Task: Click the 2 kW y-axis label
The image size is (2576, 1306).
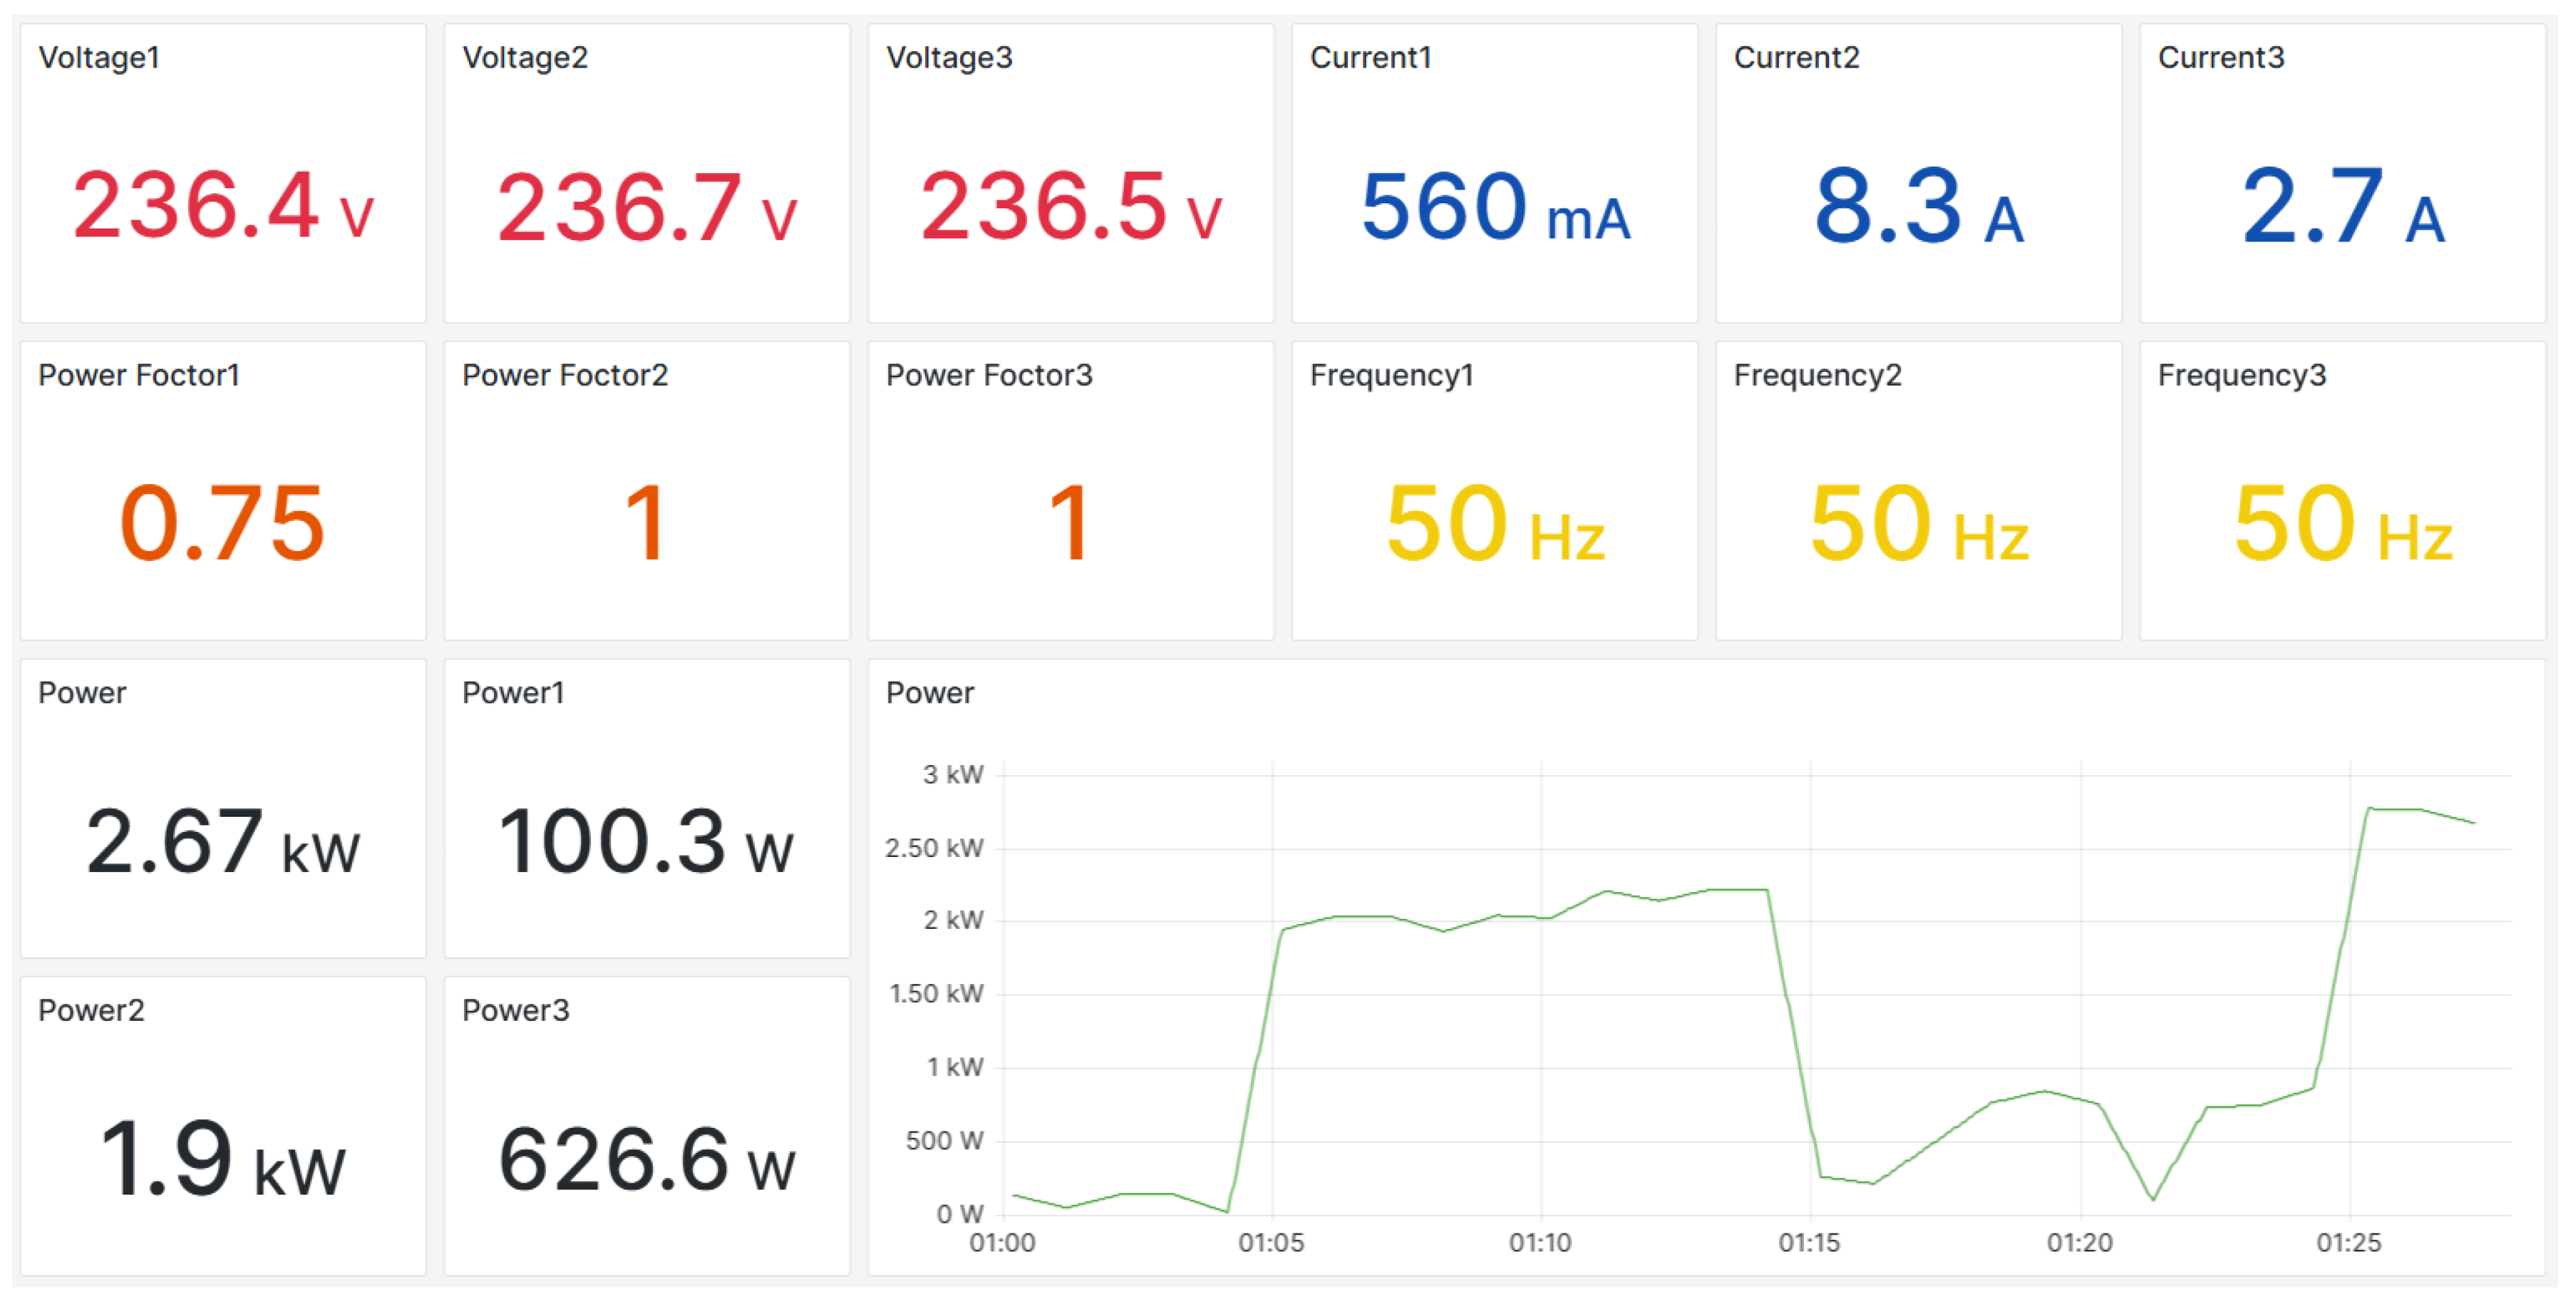Action: coord(953,920)
